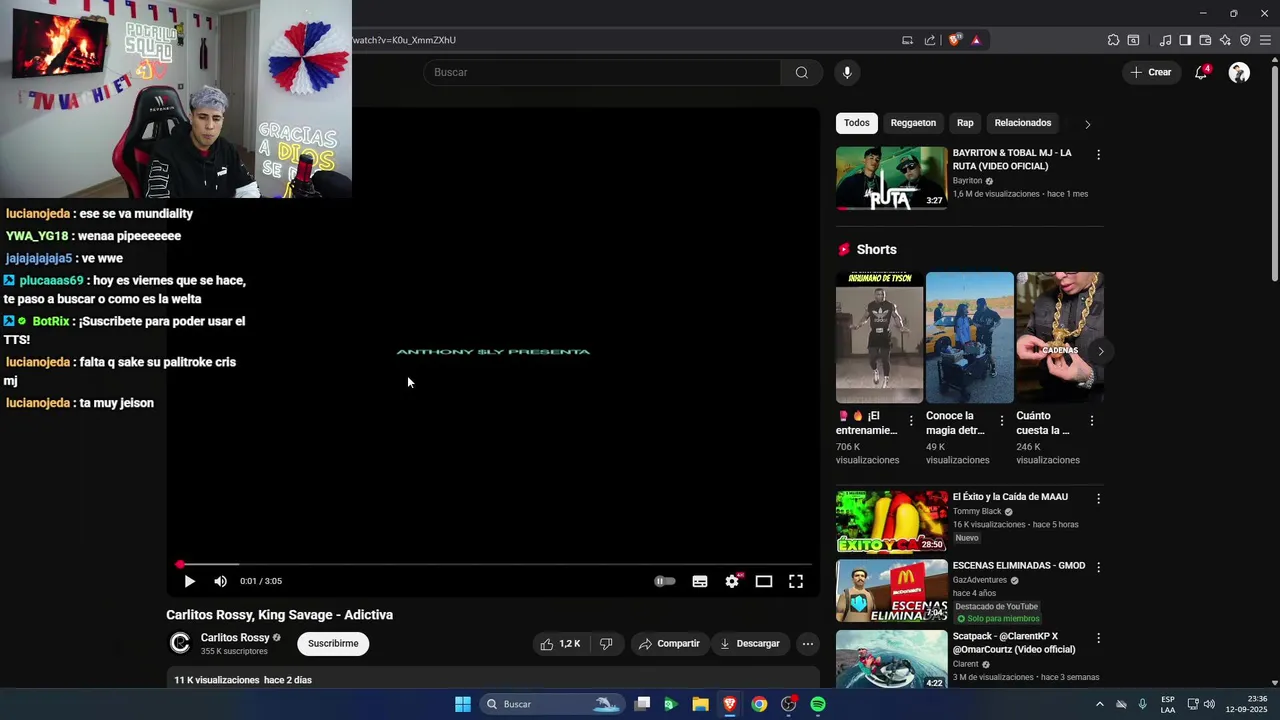This screenshot has width=1280, height=720.
Task: Open the Crear menu
Action: 1151,72
